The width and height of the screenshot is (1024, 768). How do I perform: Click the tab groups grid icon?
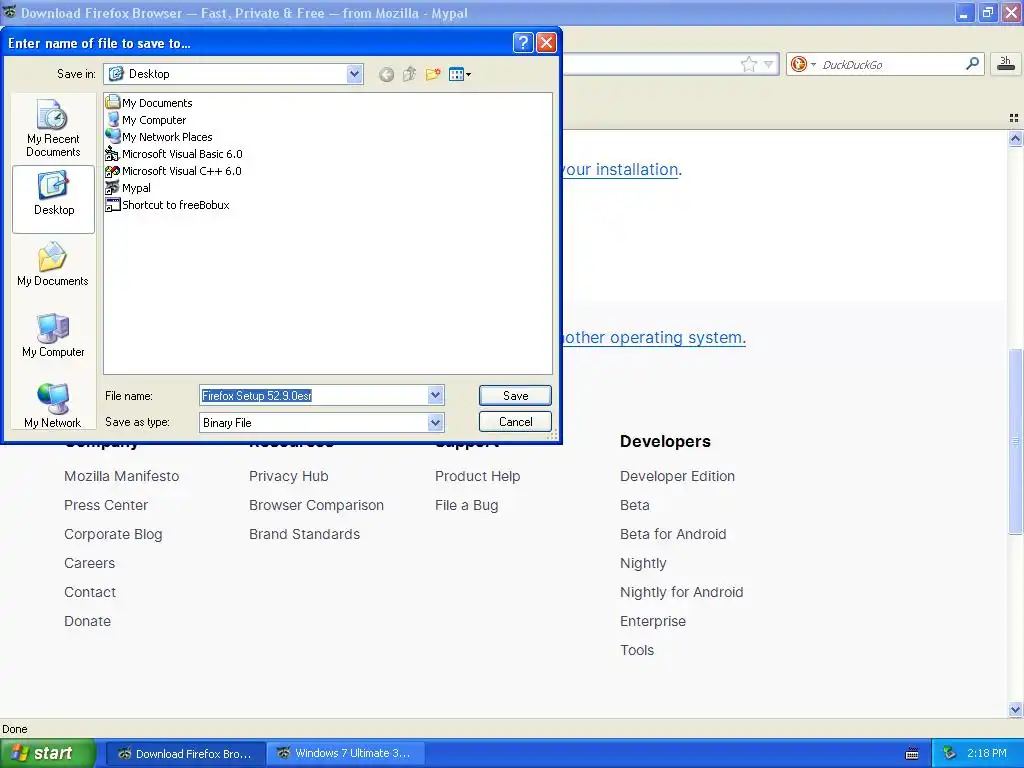(x=1014, y=118)
